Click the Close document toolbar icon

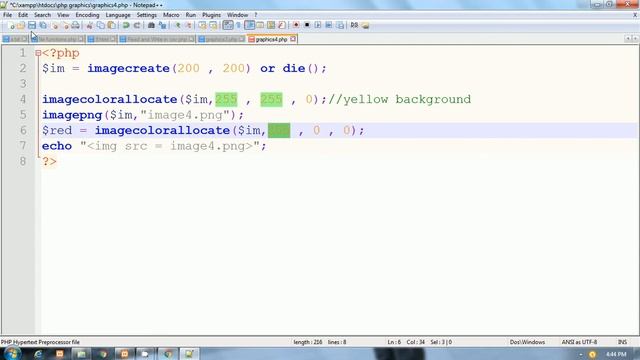pyautogui.click(x=55, y=25)
